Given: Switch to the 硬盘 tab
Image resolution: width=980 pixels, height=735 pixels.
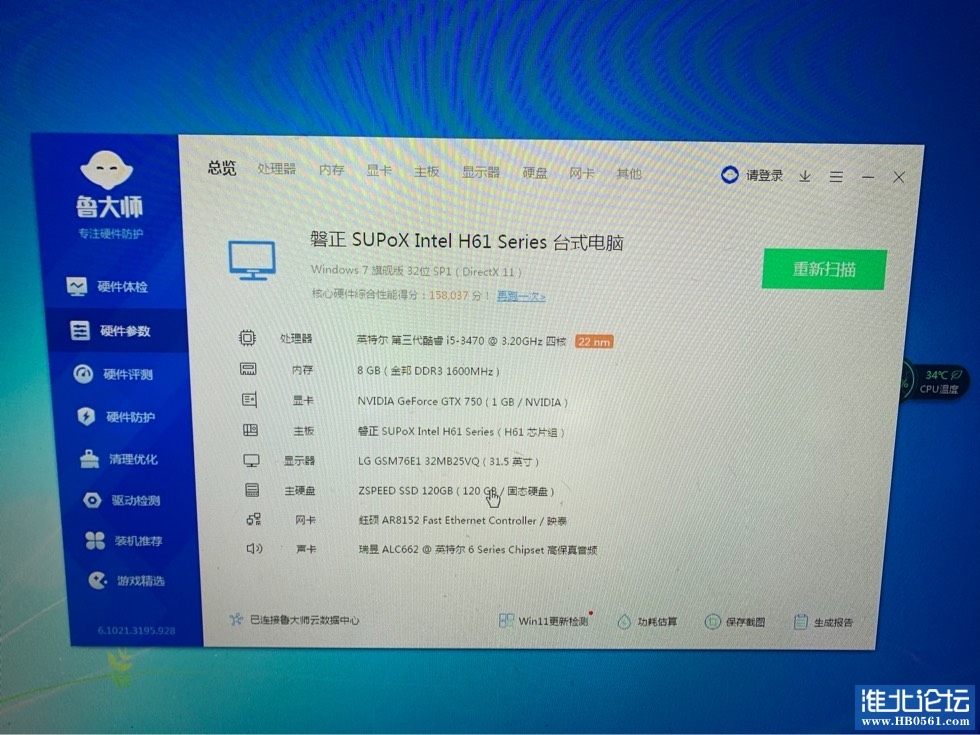Looking at the screenshot, I should [x=534, y=172].
